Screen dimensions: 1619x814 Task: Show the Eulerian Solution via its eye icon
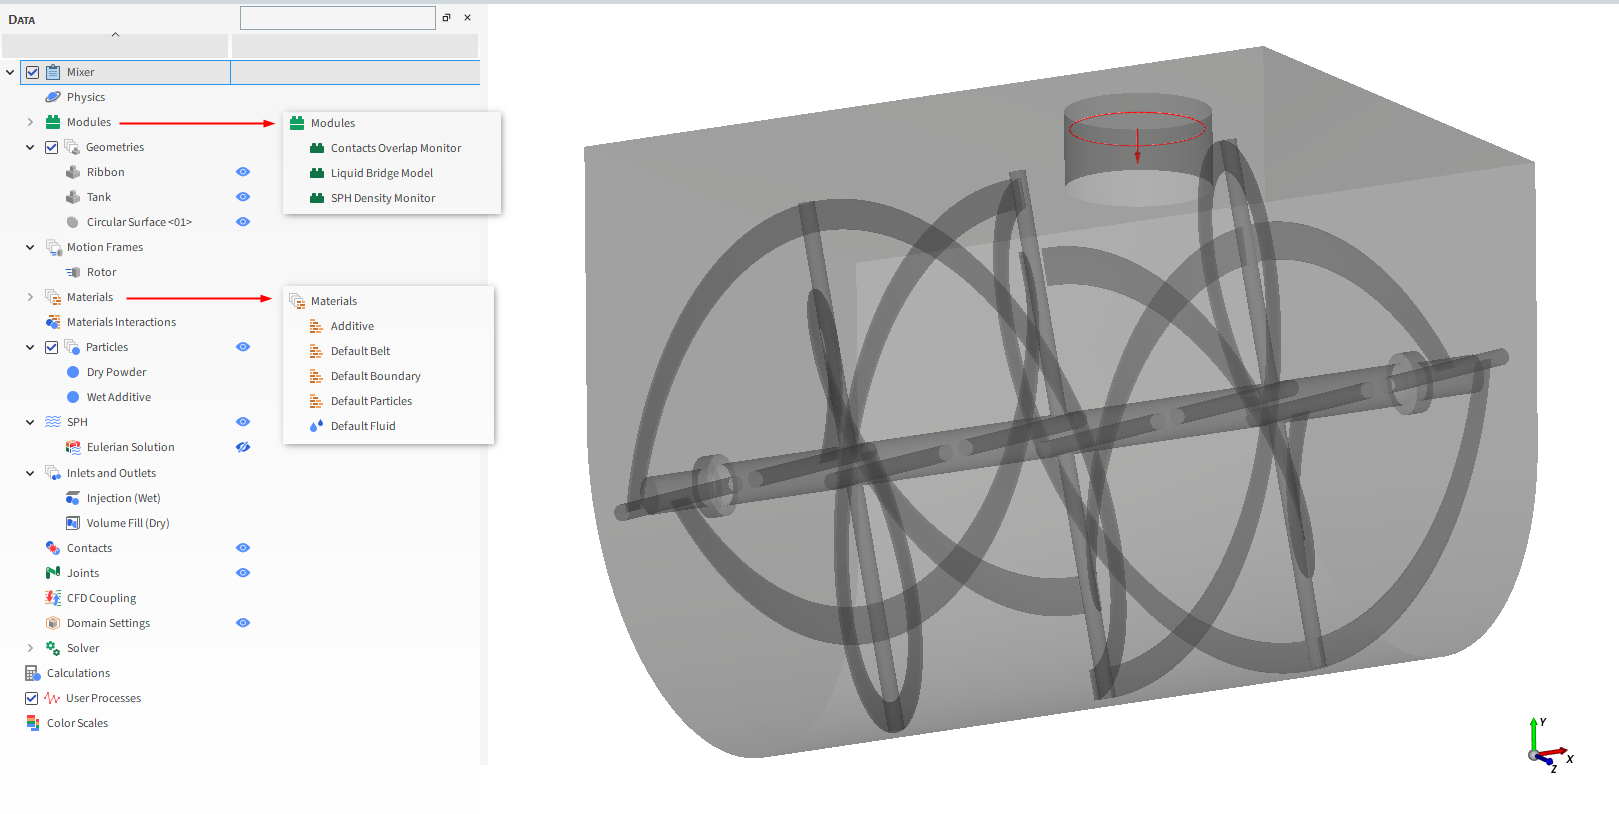[x=243, y=447]
